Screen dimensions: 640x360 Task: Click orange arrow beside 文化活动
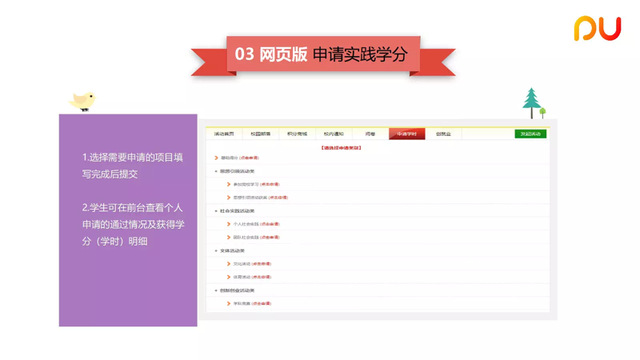(x=229, y=264)
